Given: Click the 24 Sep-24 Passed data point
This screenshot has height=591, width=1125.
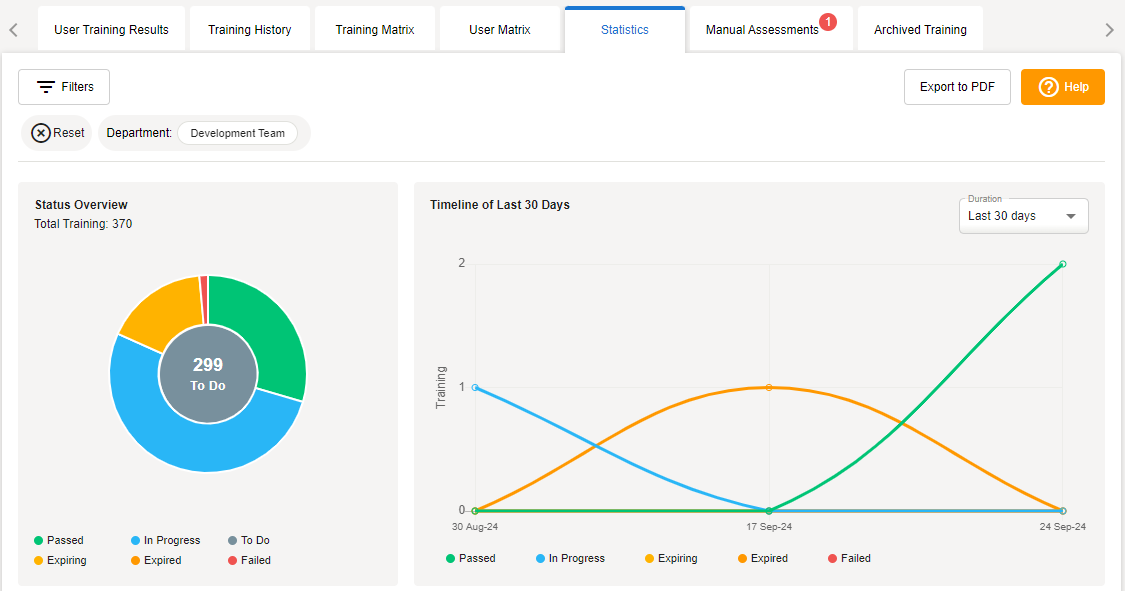Looking at the screenshot, I should click(x=1062, y=264).
